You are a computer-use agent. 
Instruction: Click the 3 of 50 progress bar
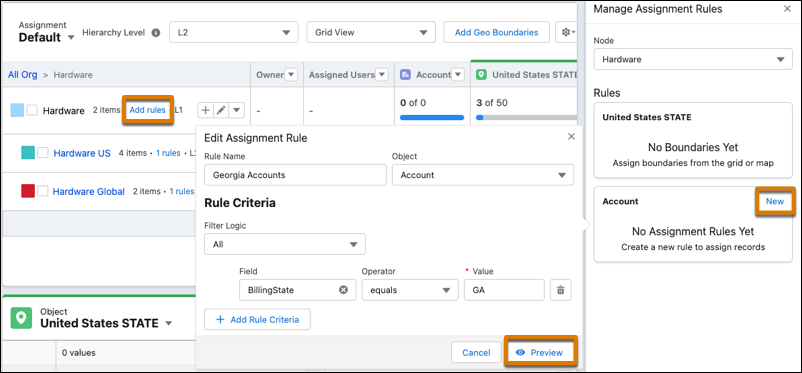(x=526, y=117)
